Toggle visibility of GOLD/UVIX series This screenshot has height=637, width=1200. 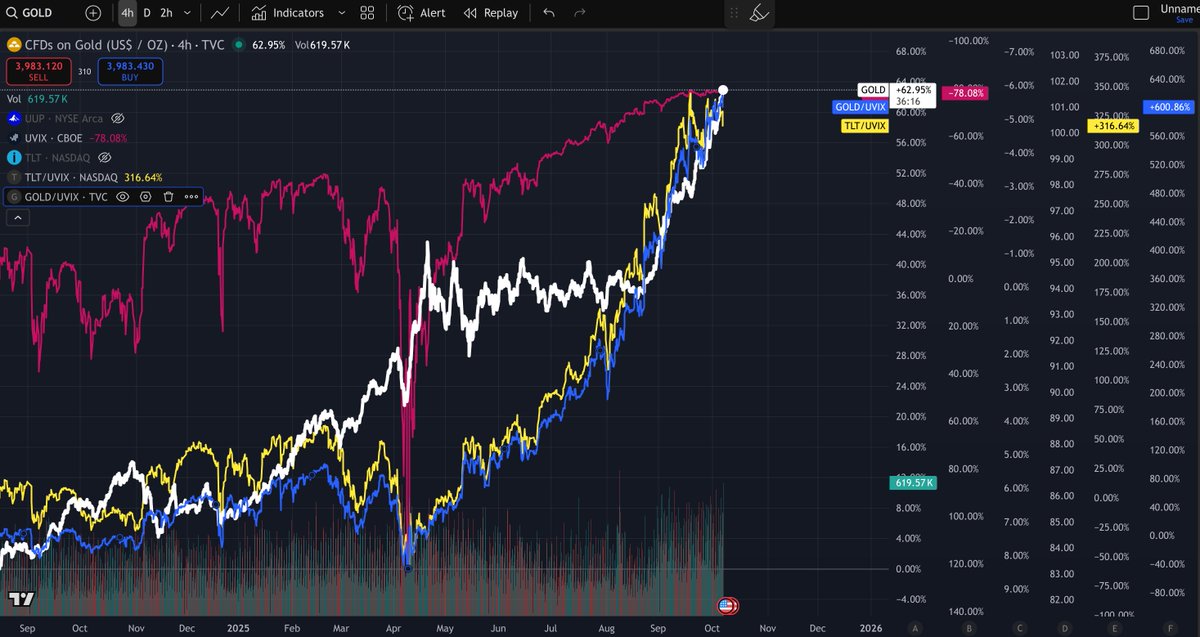[x=123, y=197]
